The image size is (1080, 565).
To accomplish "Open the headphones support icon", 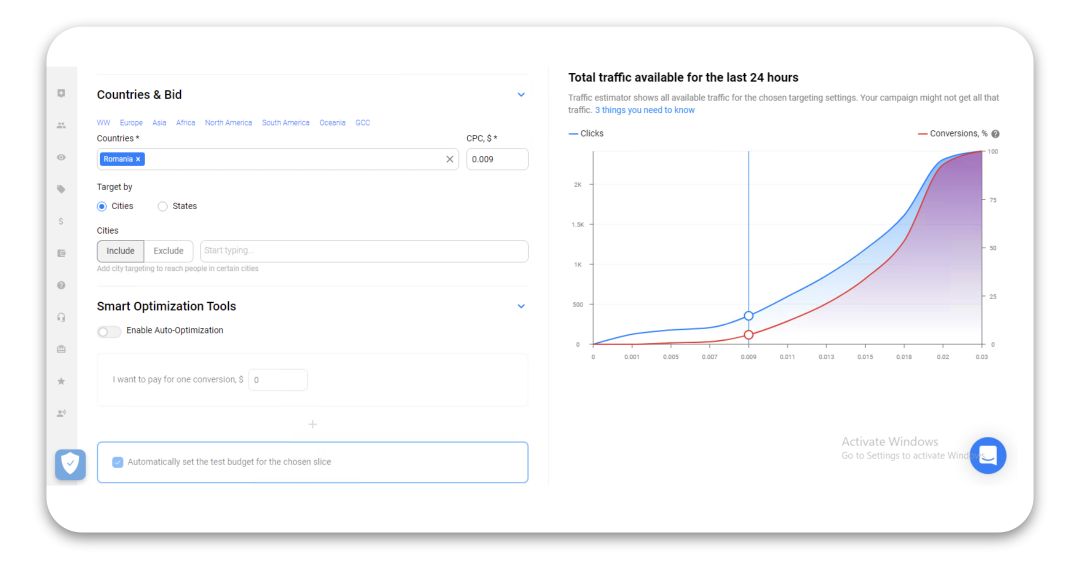I will pos(61,317).
